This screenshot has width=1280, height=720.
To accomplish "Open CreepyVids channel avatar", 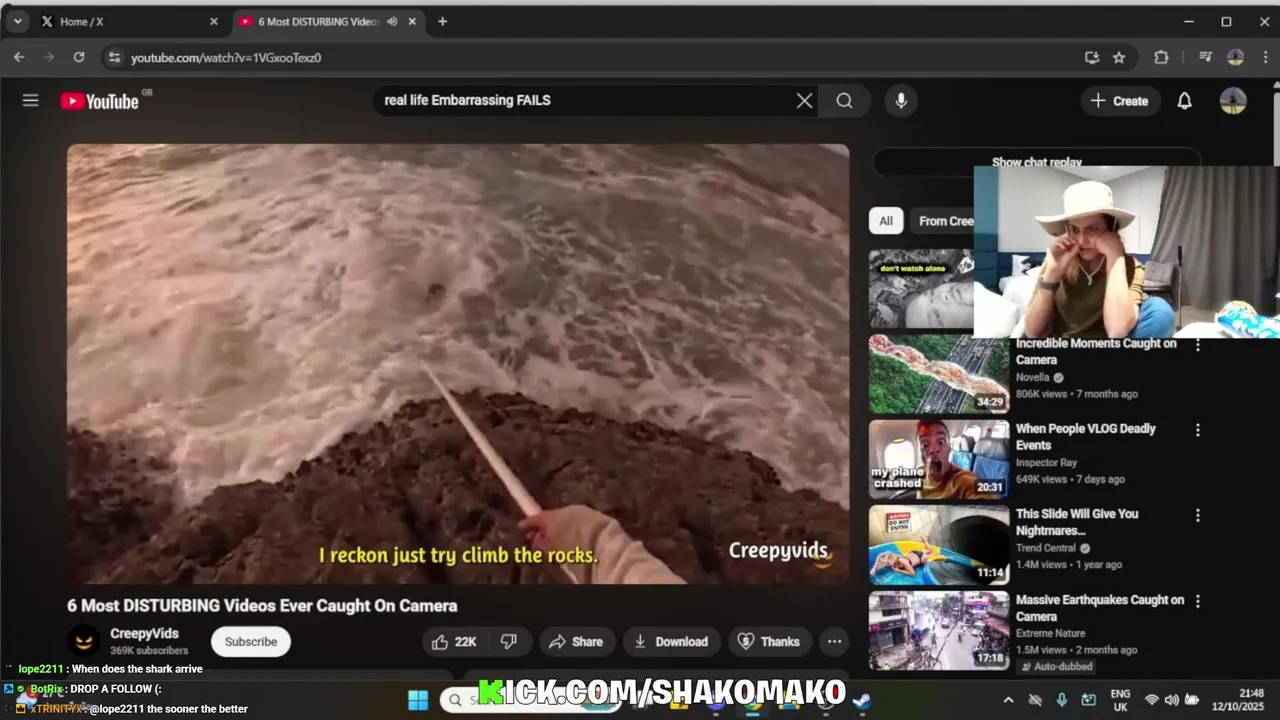I will point(84,641).
